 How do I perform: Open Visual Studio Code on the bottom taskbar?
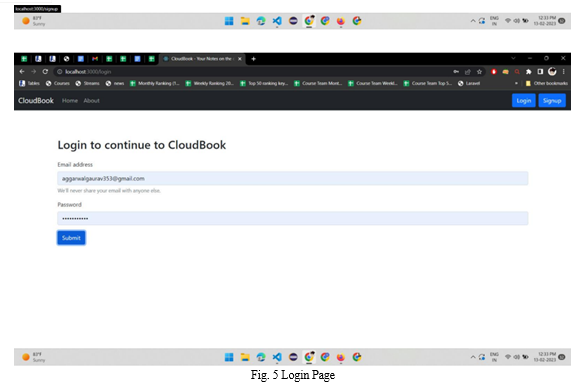[277, 357]
